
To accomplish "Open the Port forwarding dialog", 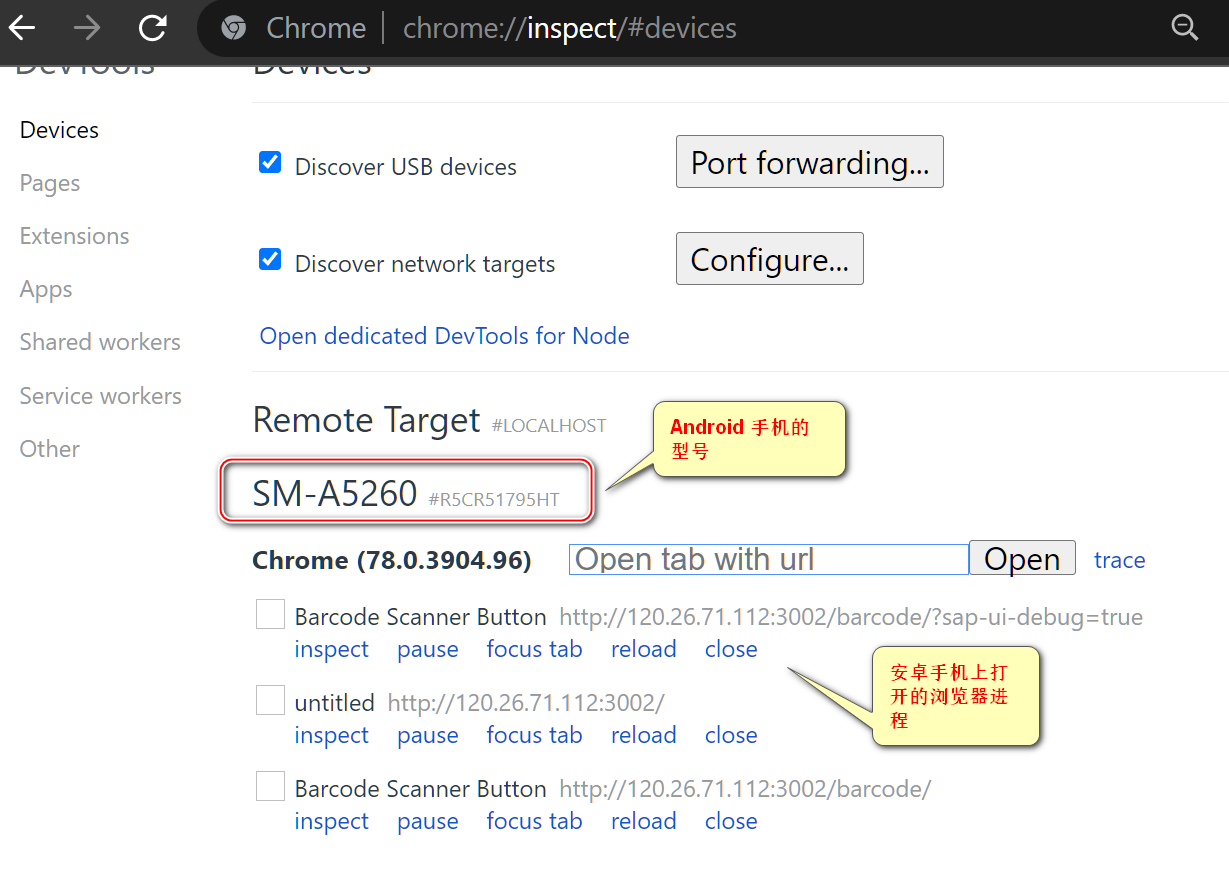I will click(x=810, y=162).
